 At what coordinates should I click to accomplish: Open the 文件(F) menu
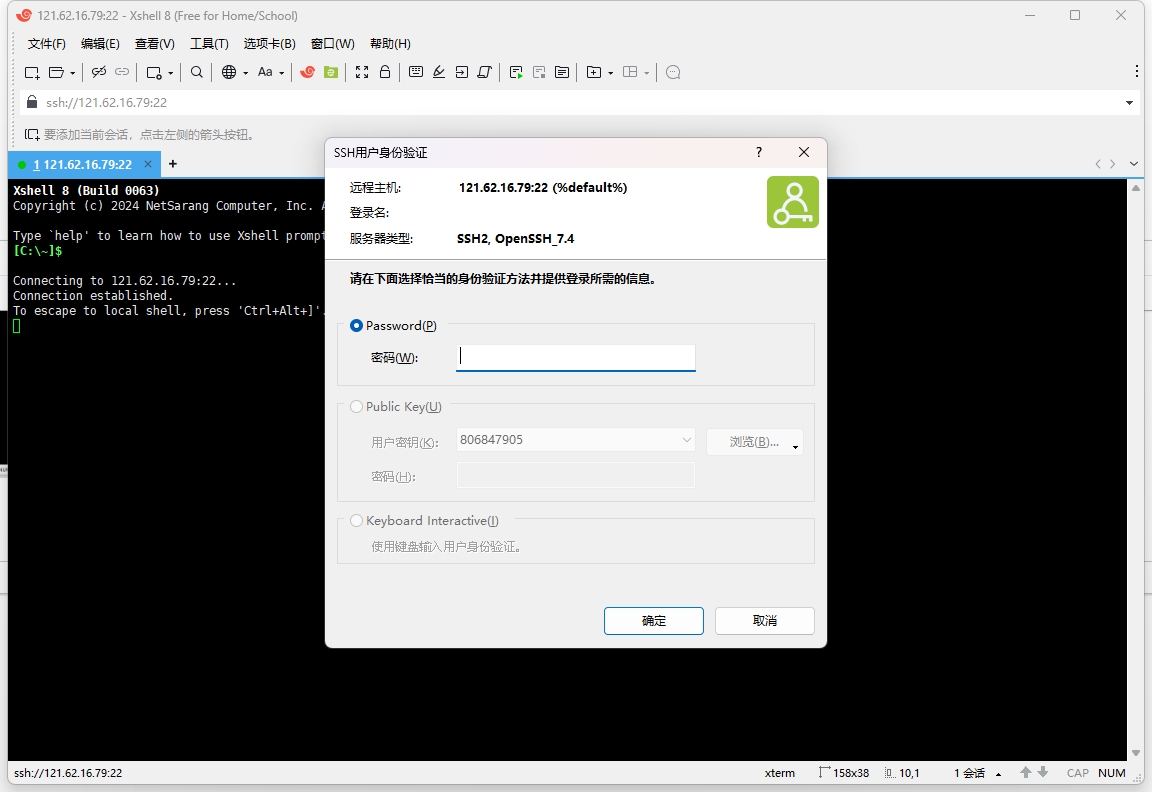coord(46,43)
